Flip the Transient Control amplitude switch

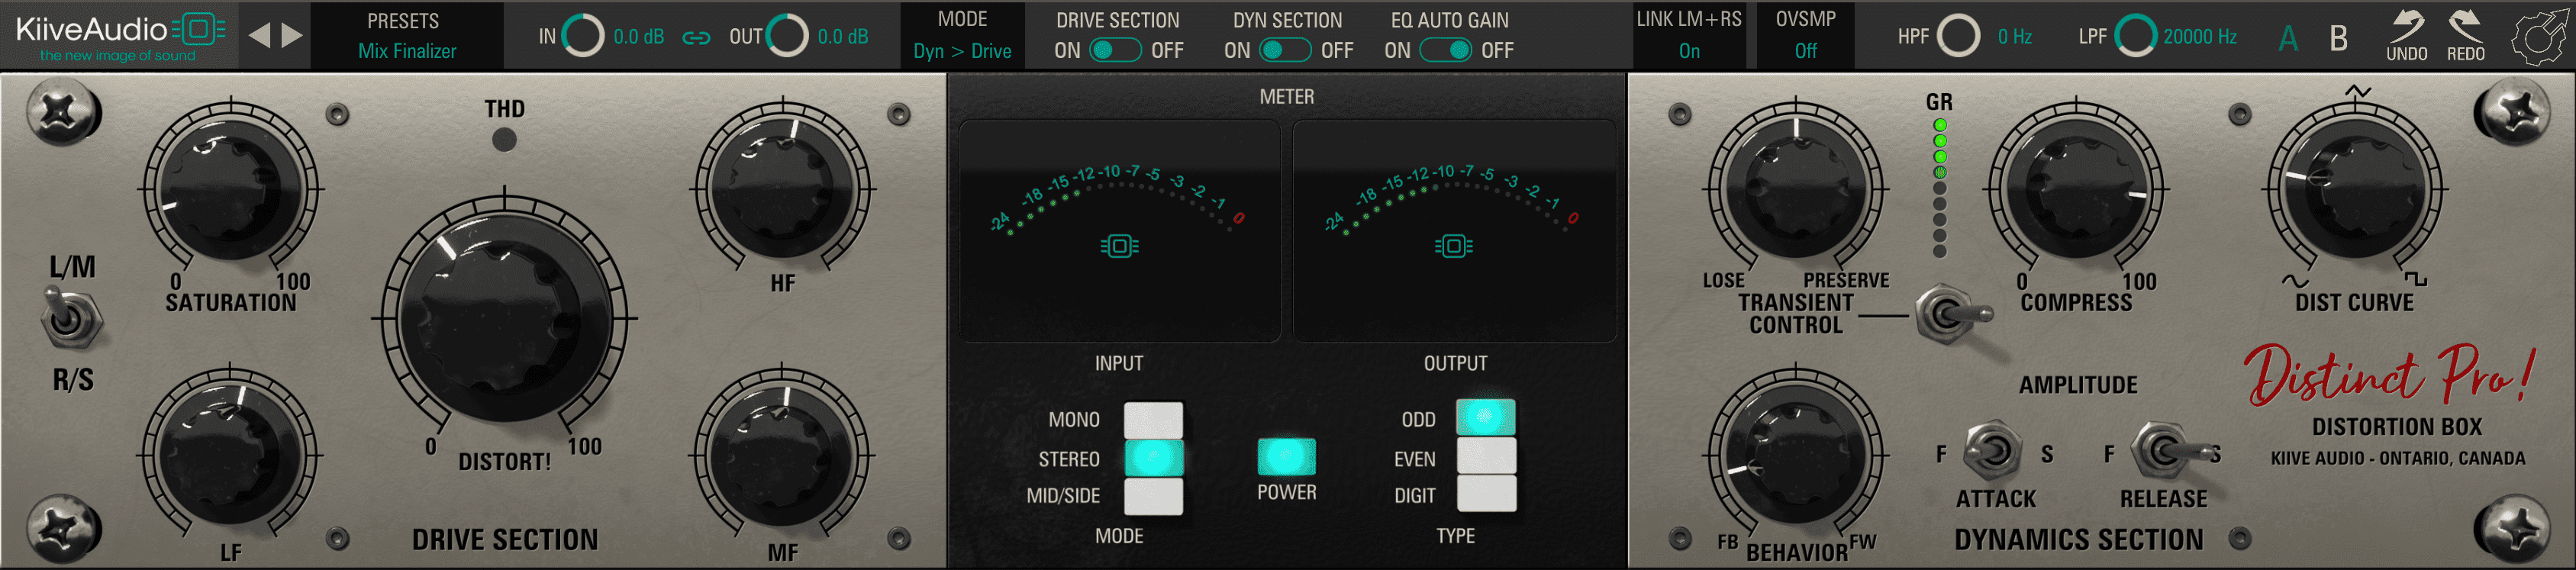(x=1952, y=314)
